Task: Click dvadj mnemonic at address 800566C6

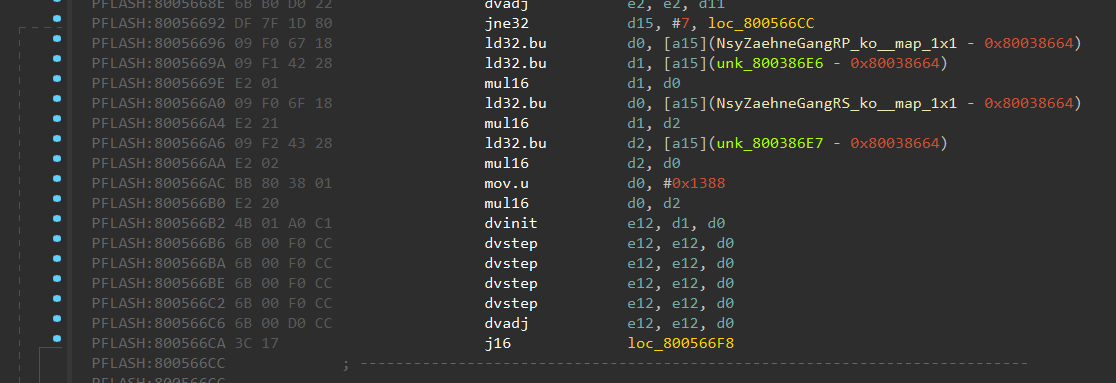Action: (506, 323)
